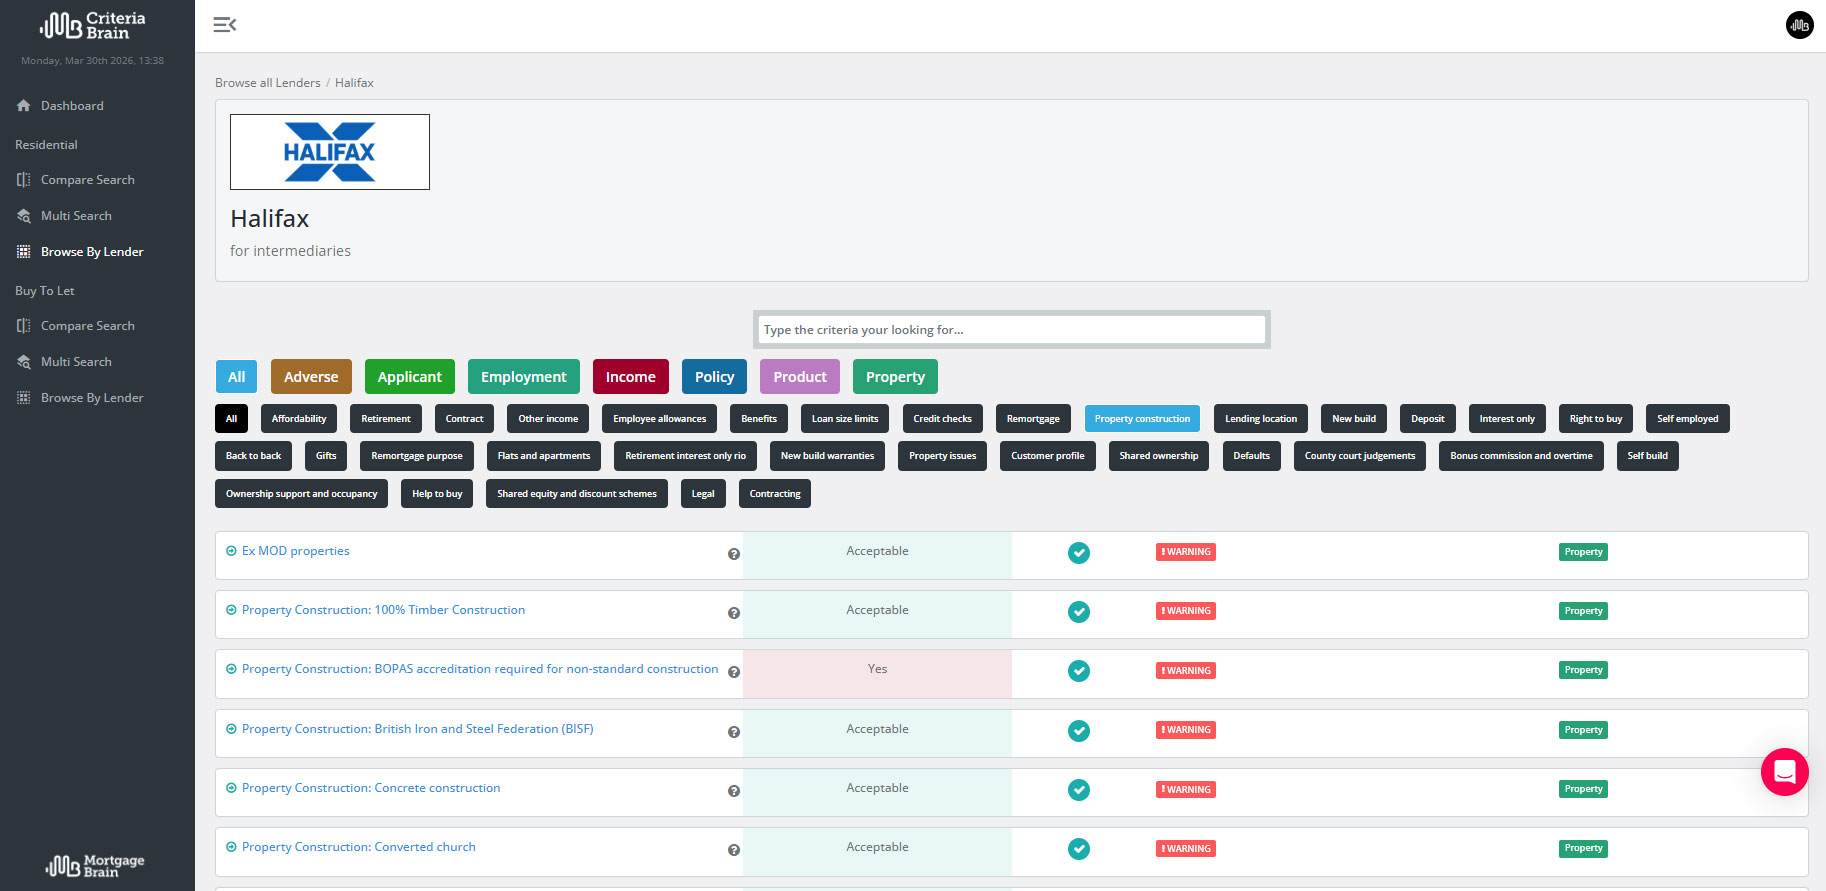Select the Flats and apartments tag

coord(544,456)
